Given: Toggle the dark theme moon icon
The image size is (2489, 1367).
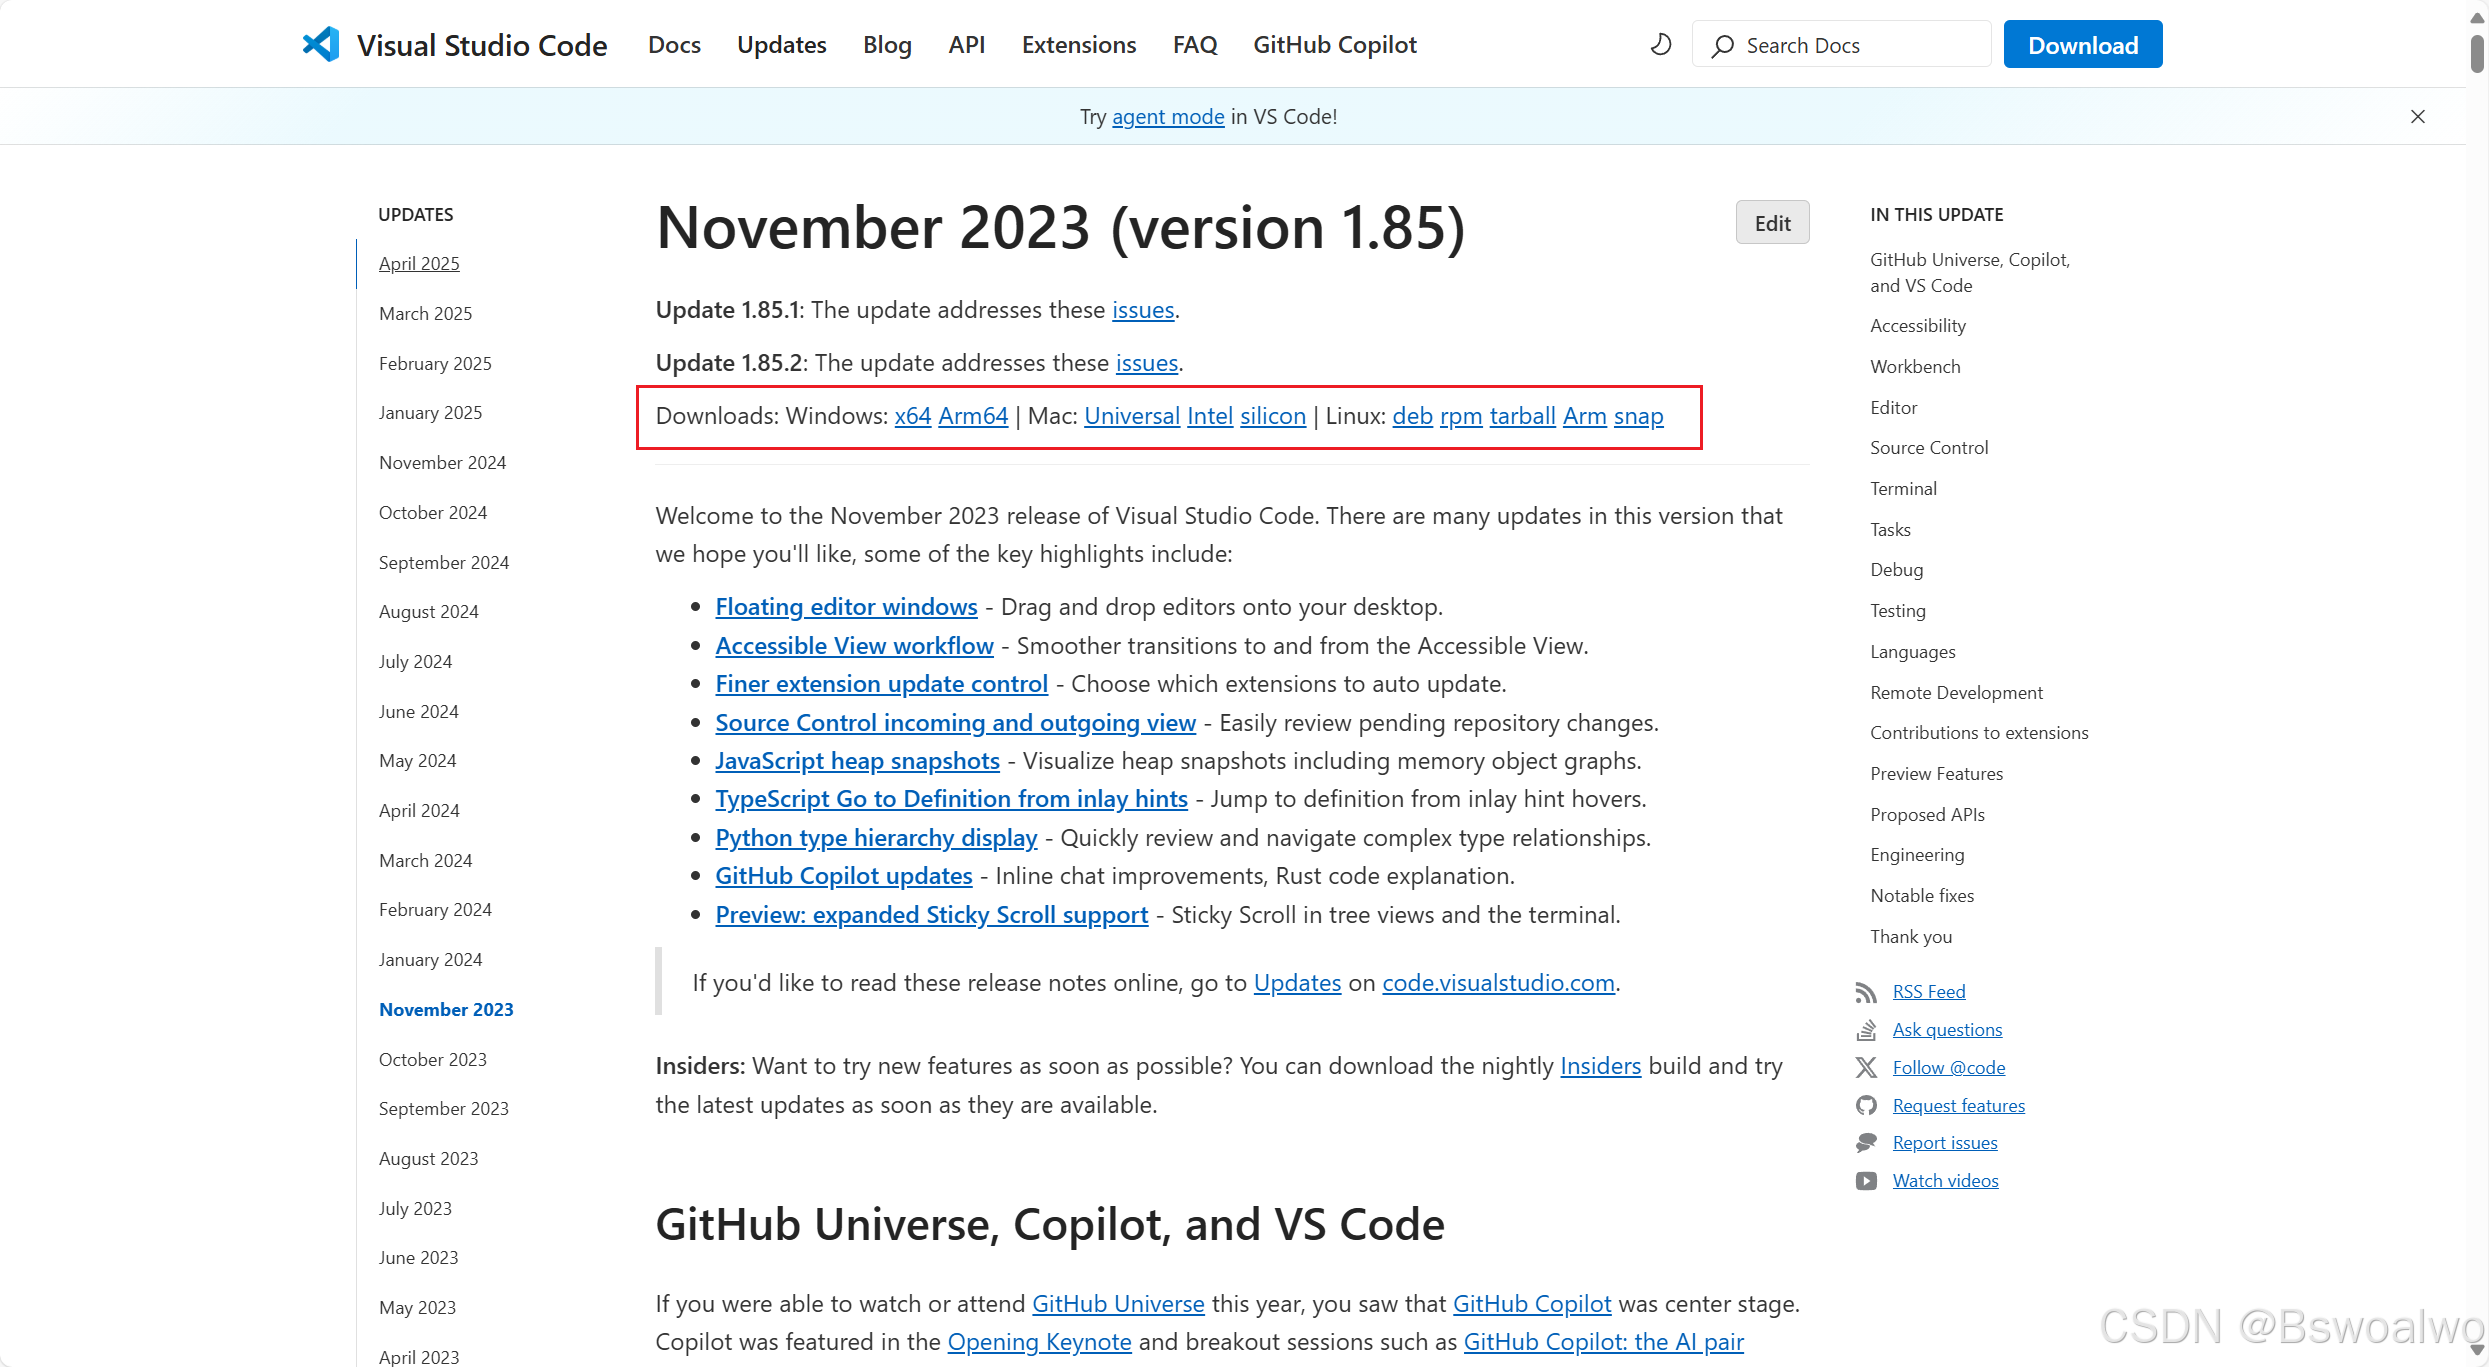Looking at the screenshot, I should tap(1661, 45).
